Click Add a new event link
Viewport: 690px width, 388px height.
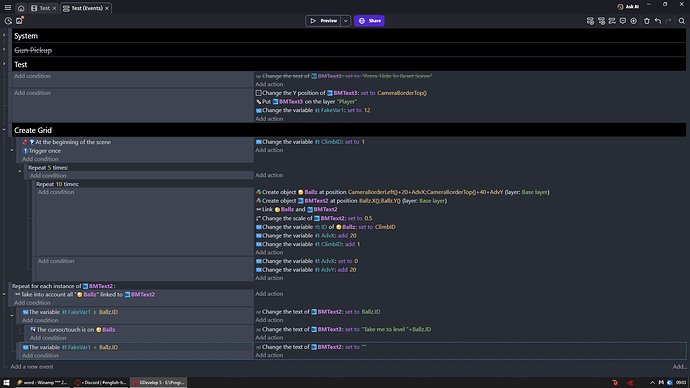click(32, 366)
